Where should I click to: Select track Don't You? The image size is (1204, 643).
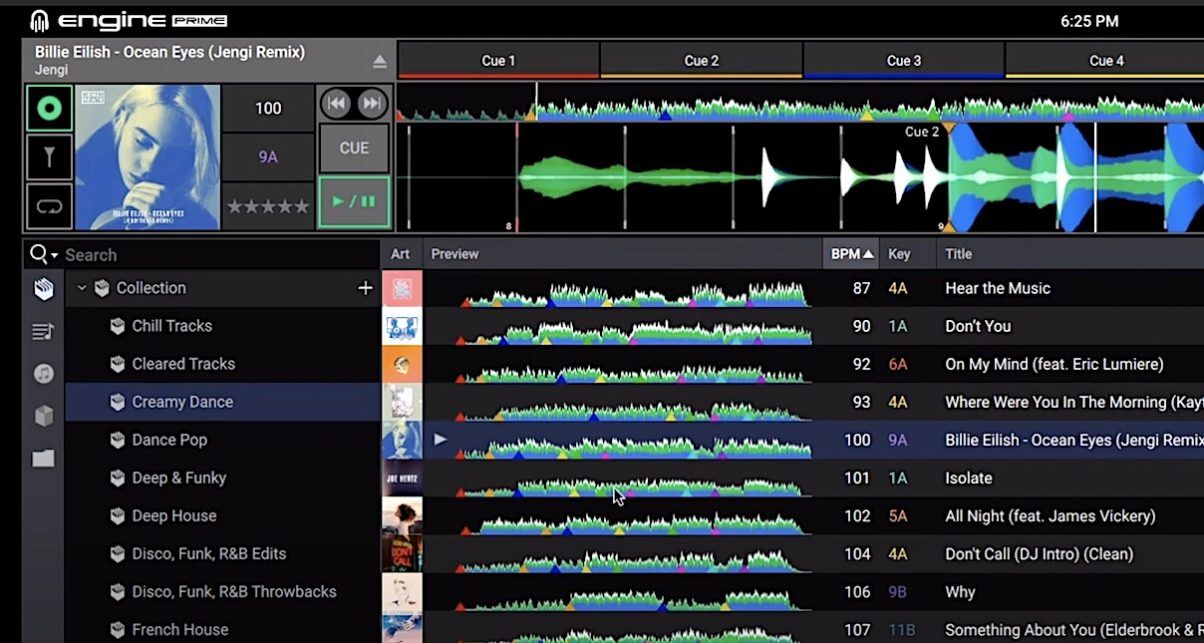(977, 326)
